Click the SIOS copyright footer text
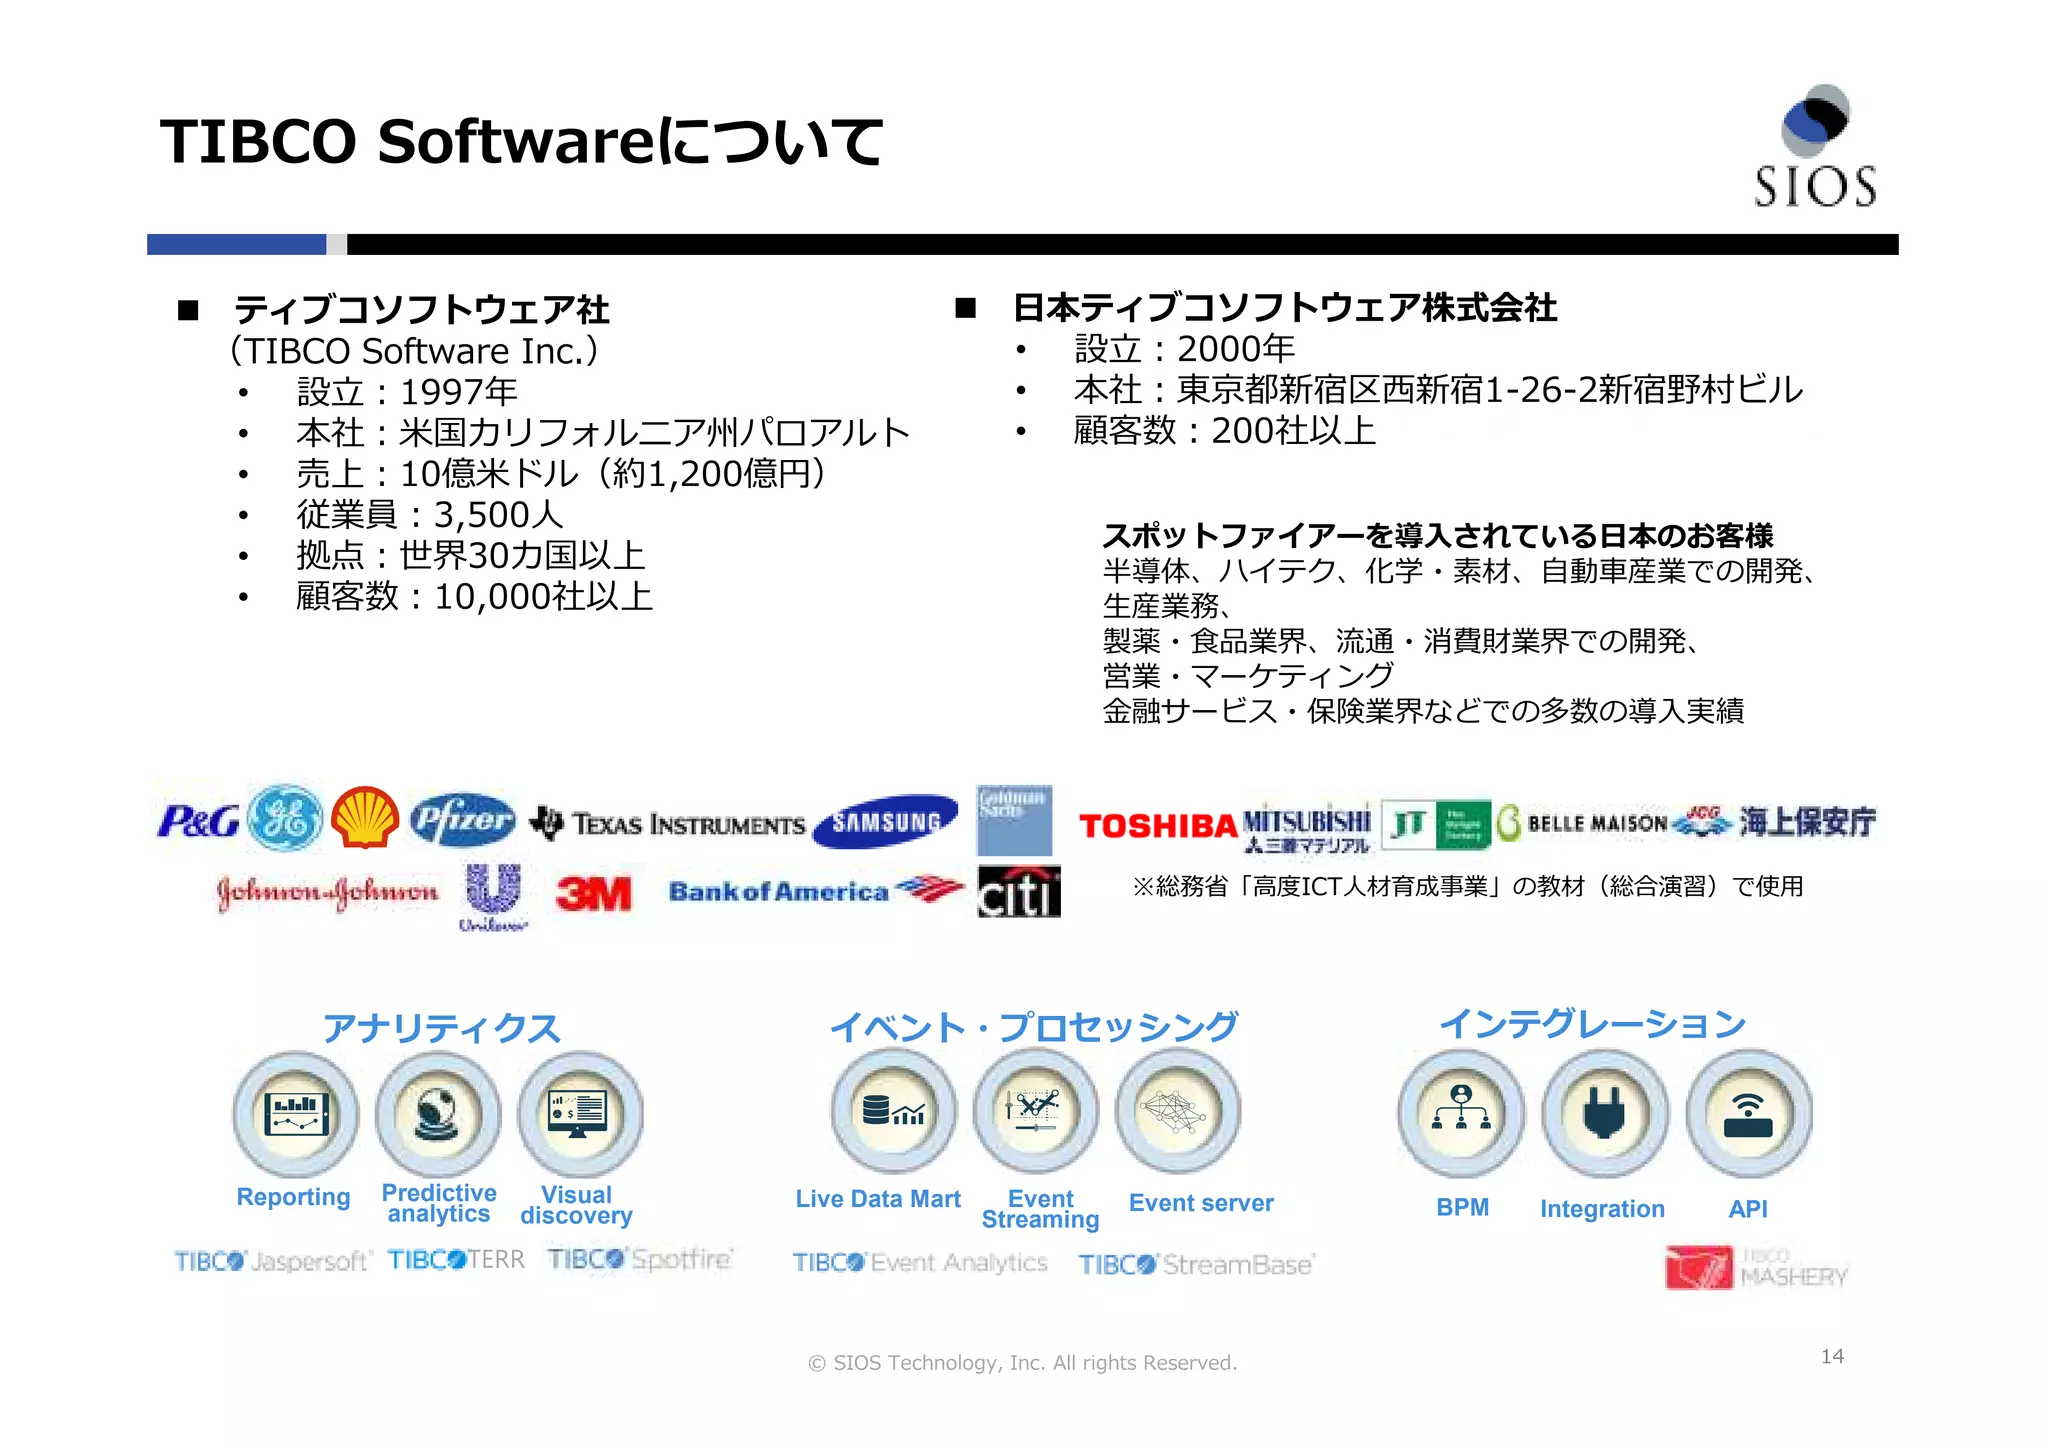Image resolution: width=2048 pixels, height=1448 pixels. pos(1023,1363)
